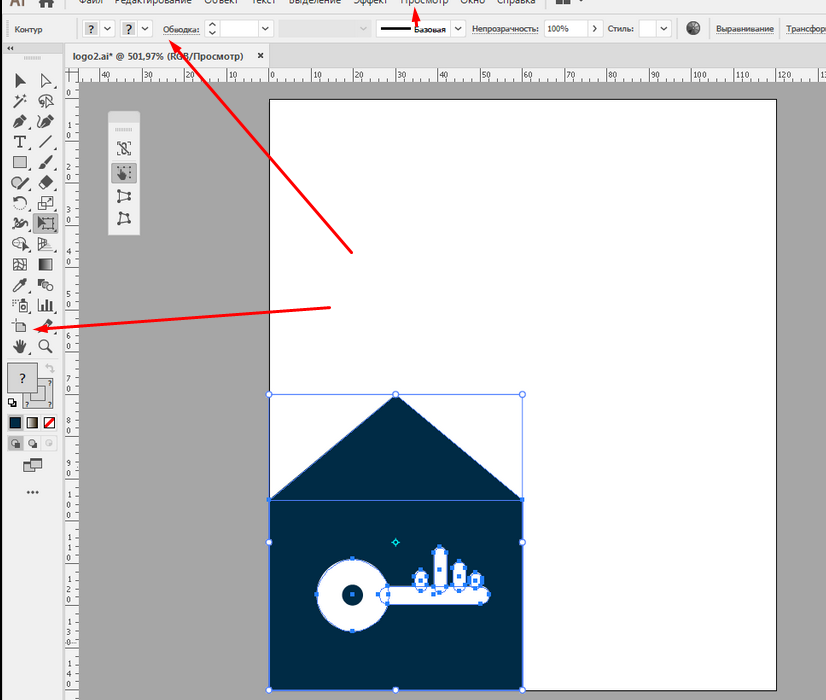Select the Mesh tool
This screenshot has width=826, height=700.
20,264
